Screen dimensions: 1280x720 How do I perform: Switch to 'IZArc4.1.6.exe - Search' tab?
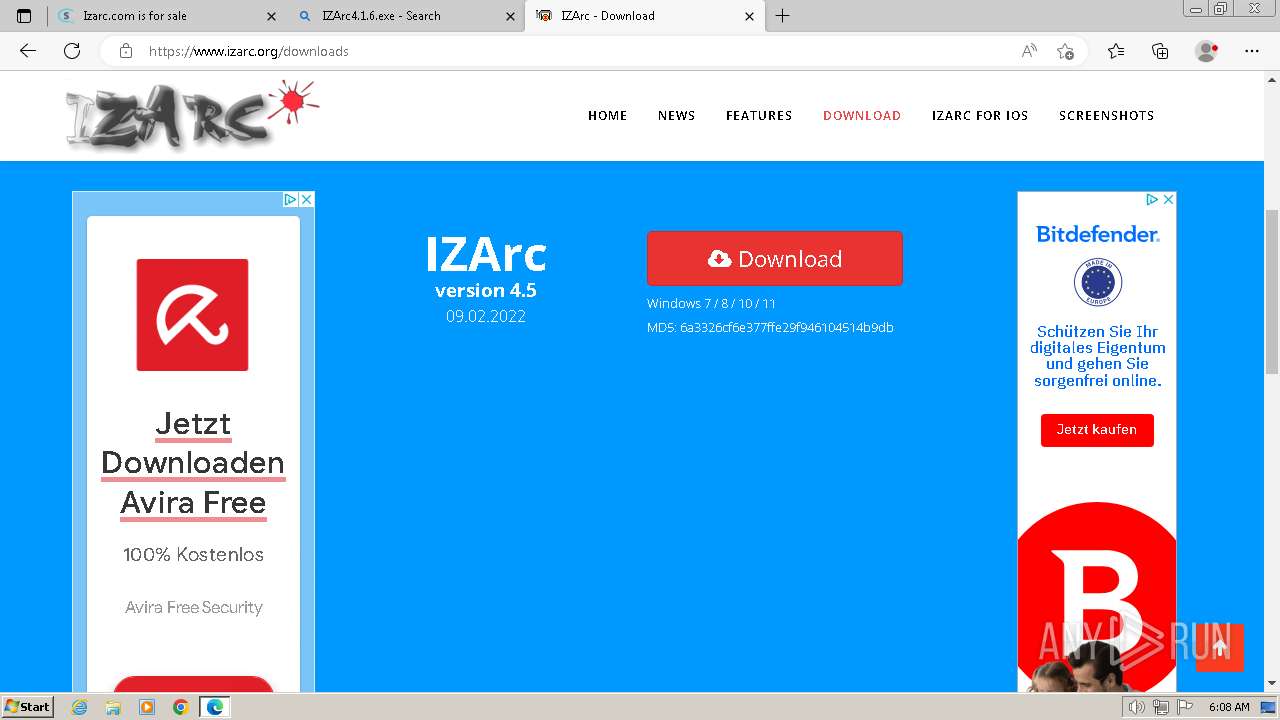[x=405, y=16]
